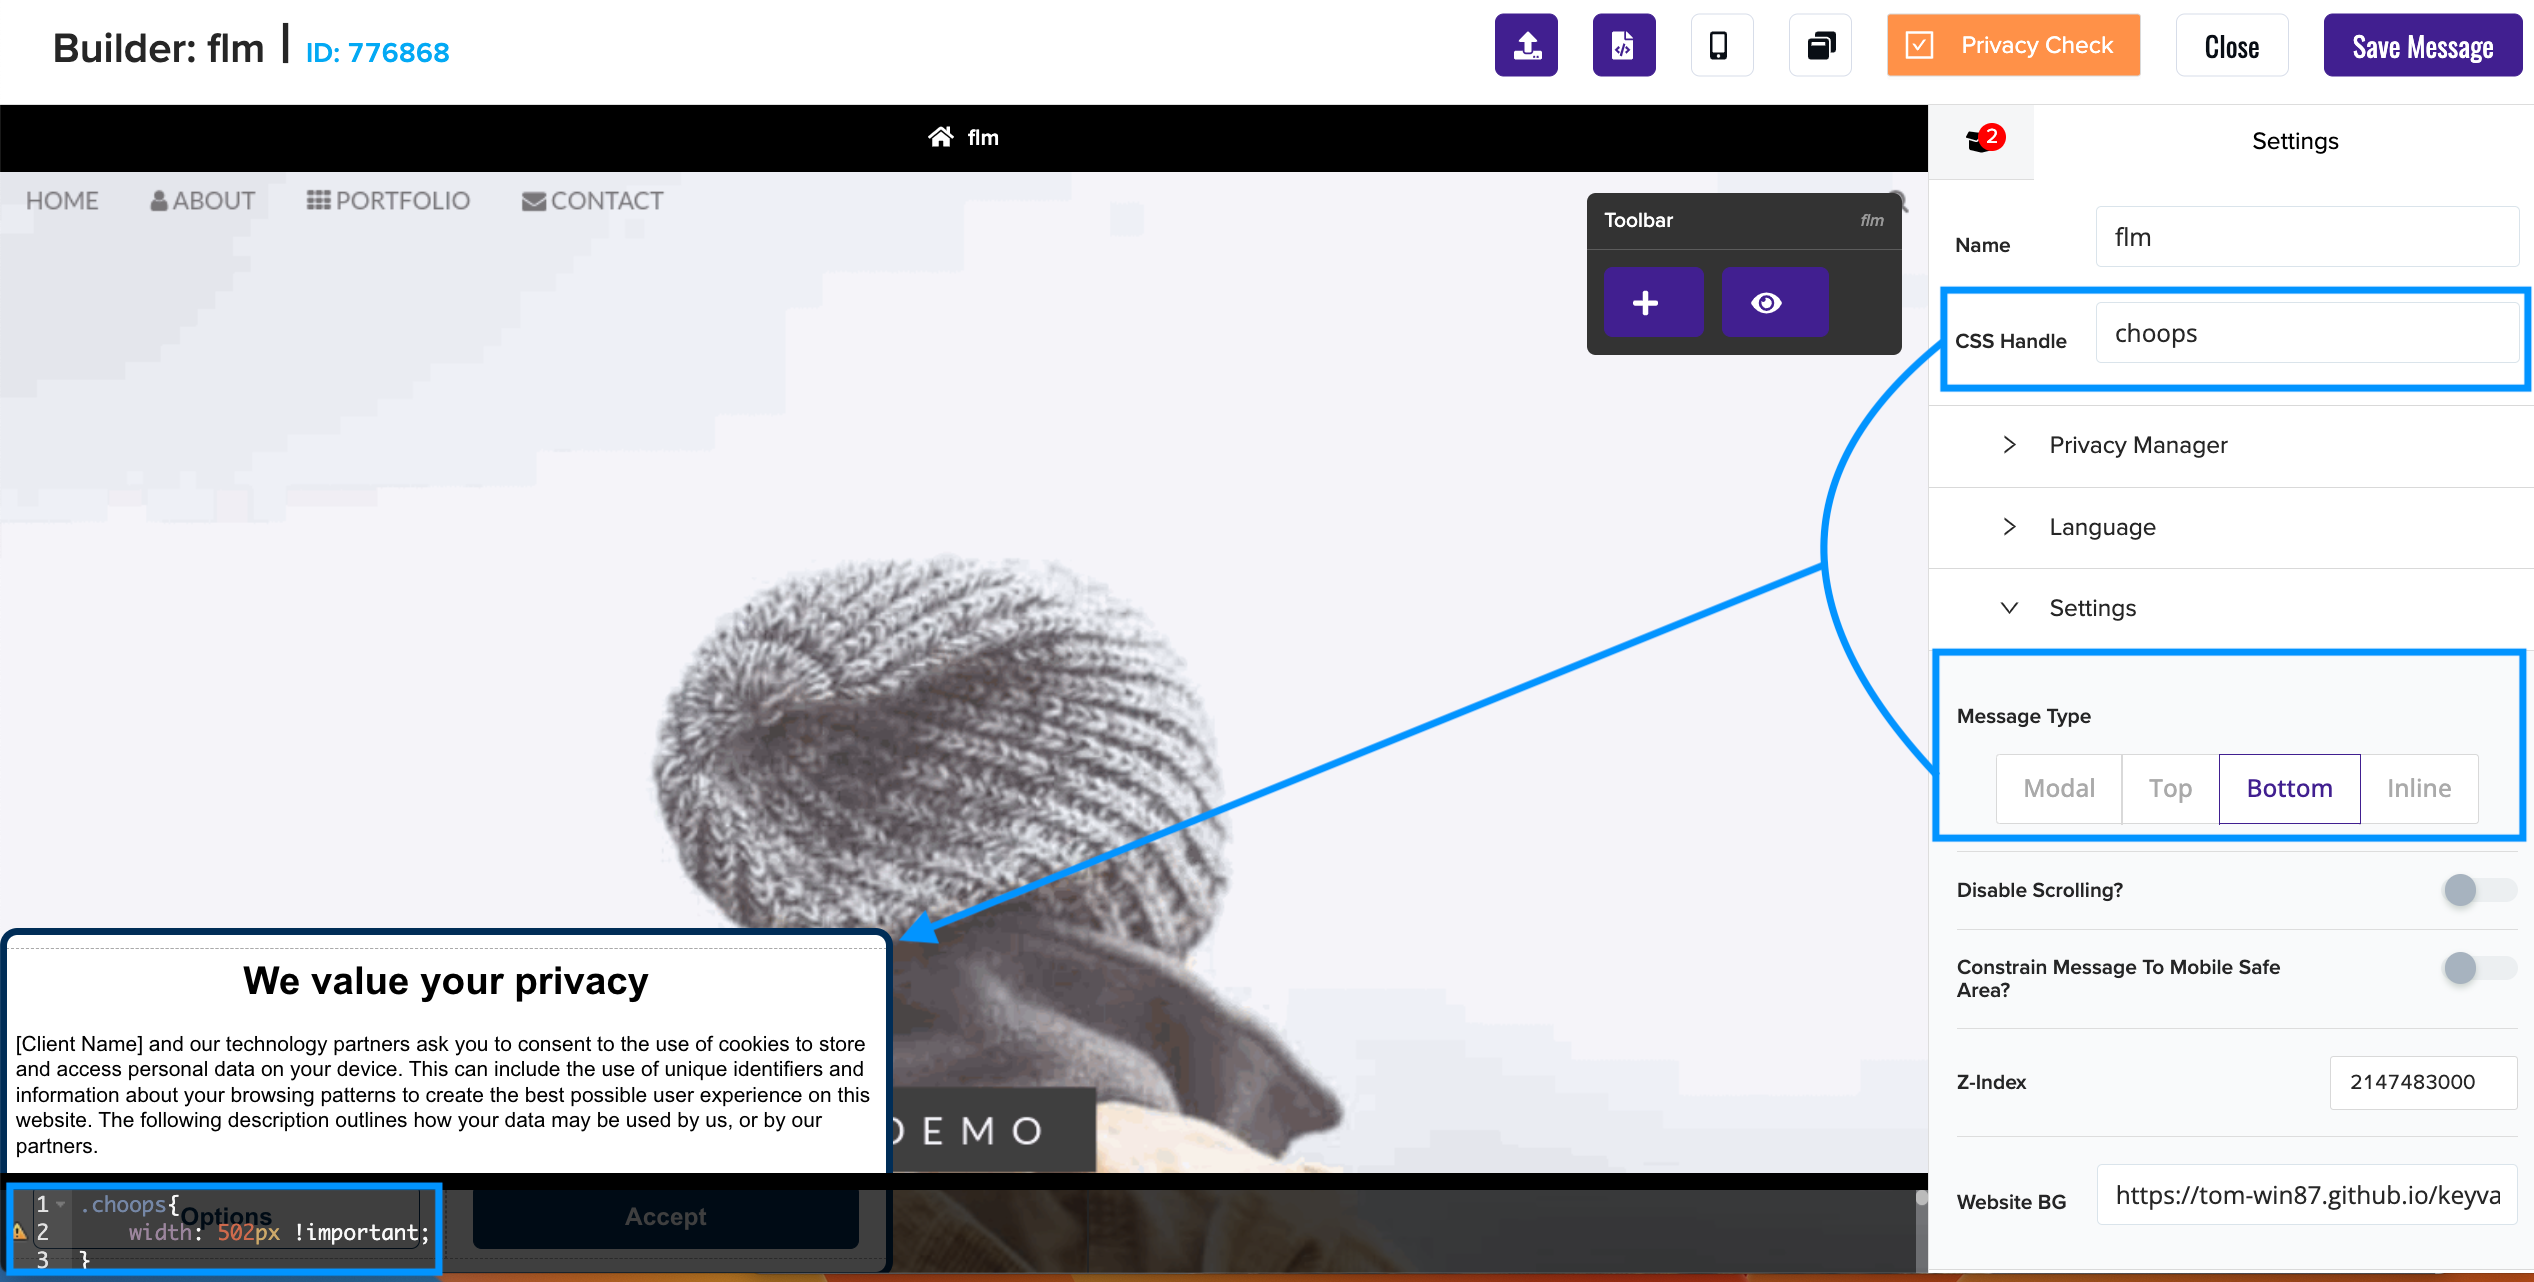
Task: Collapse the Settings section
Action: pyautogui.click(x=2230, y=608)
